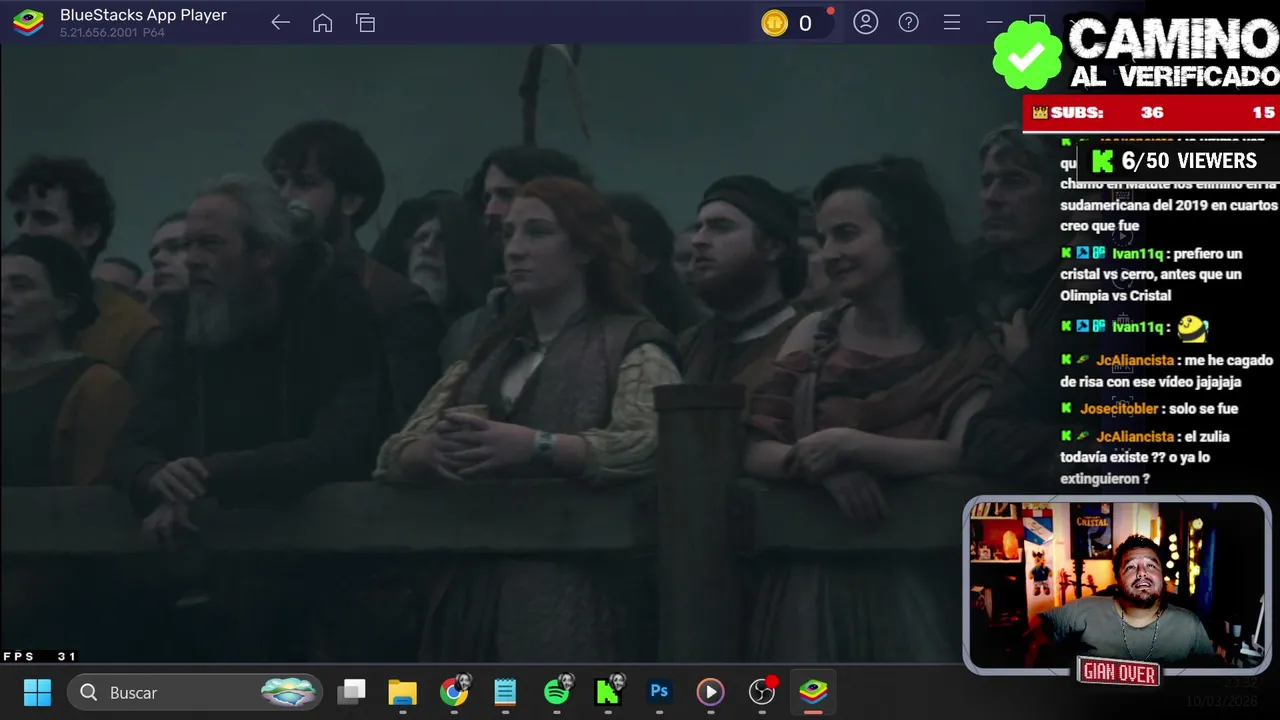Open BlueStacks home screen icon

(x=322, y=23)
